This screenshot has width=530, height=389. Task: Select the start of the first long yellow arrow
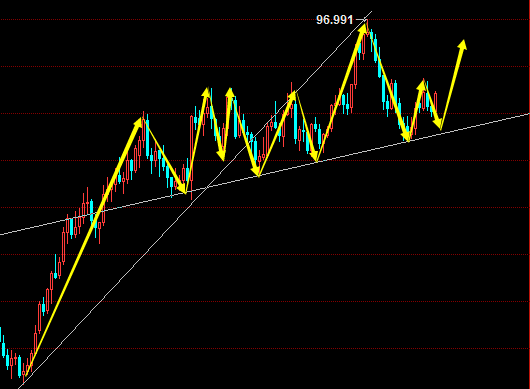pyautogui.click(x=27, y=373)
